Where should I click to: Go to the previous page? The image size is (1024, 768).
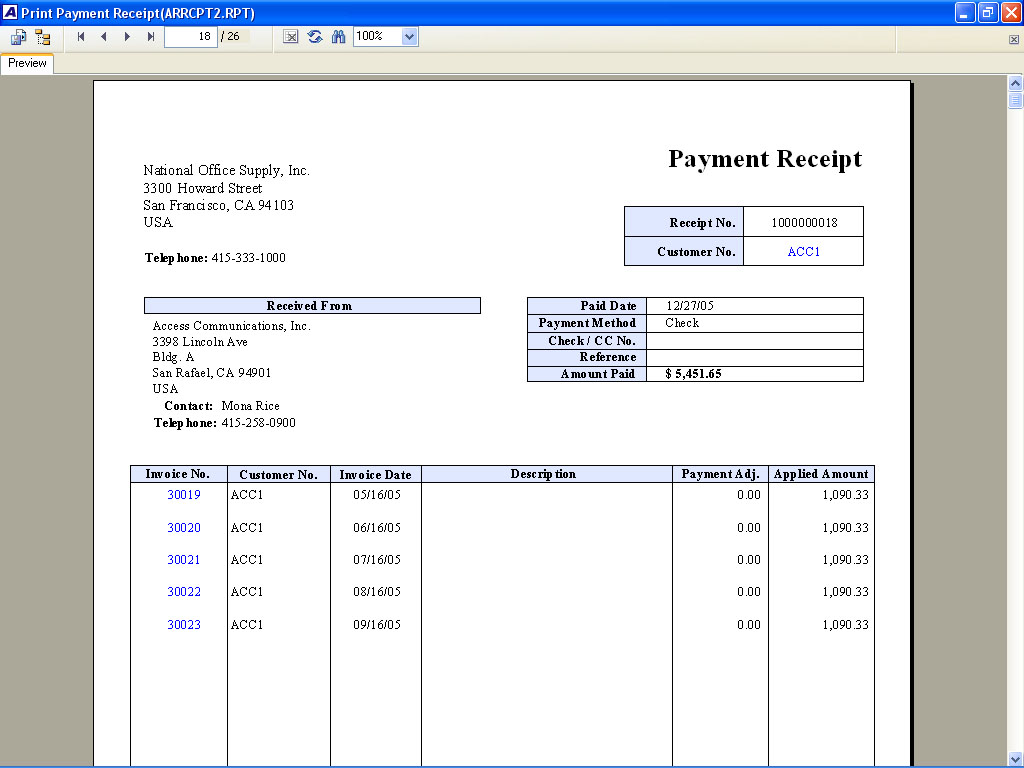[x=104, y=37]
